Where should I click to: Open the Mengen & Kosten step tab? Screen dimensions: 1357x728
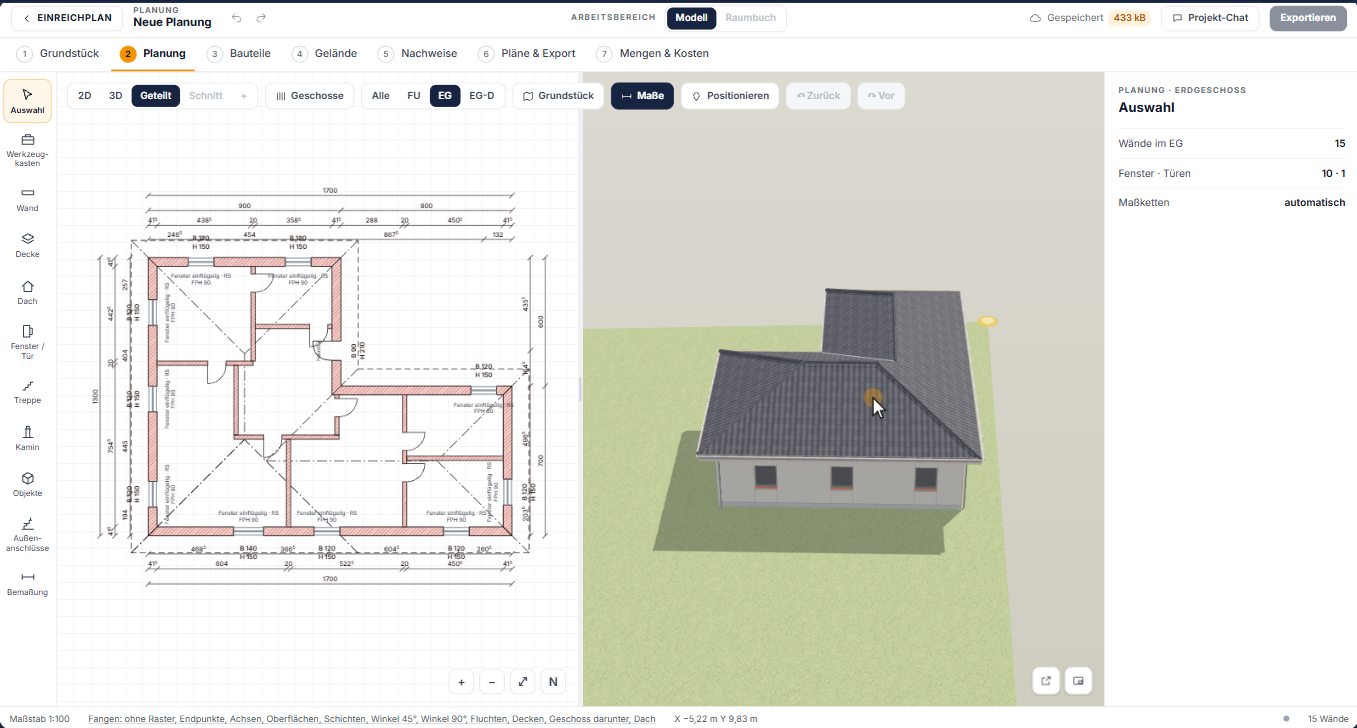653,53
